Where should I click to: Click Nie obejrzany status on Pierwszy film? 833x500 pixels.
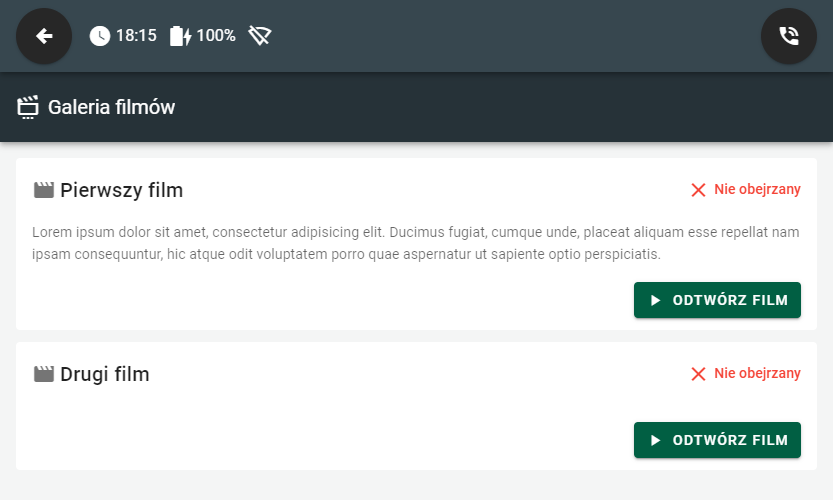pos(757,190)
